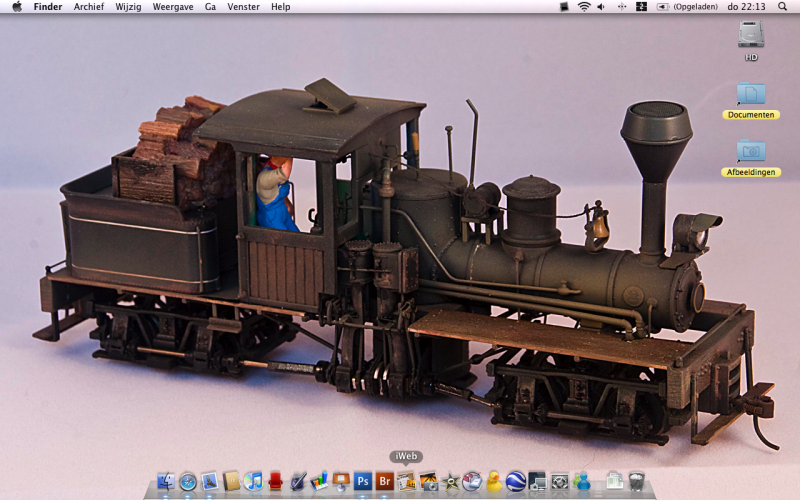This screenshot has height=500, width=800.
Task: Launch Safari from the Dock
Action: click(188, 481)
